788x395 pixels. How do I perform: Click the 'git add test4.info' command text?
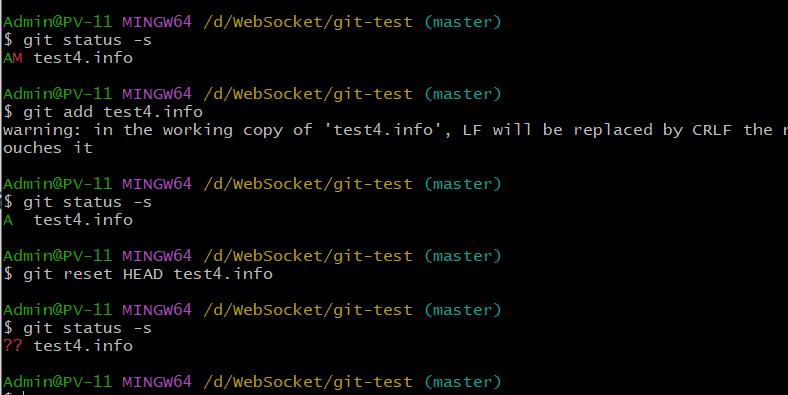tap(113, 112)
